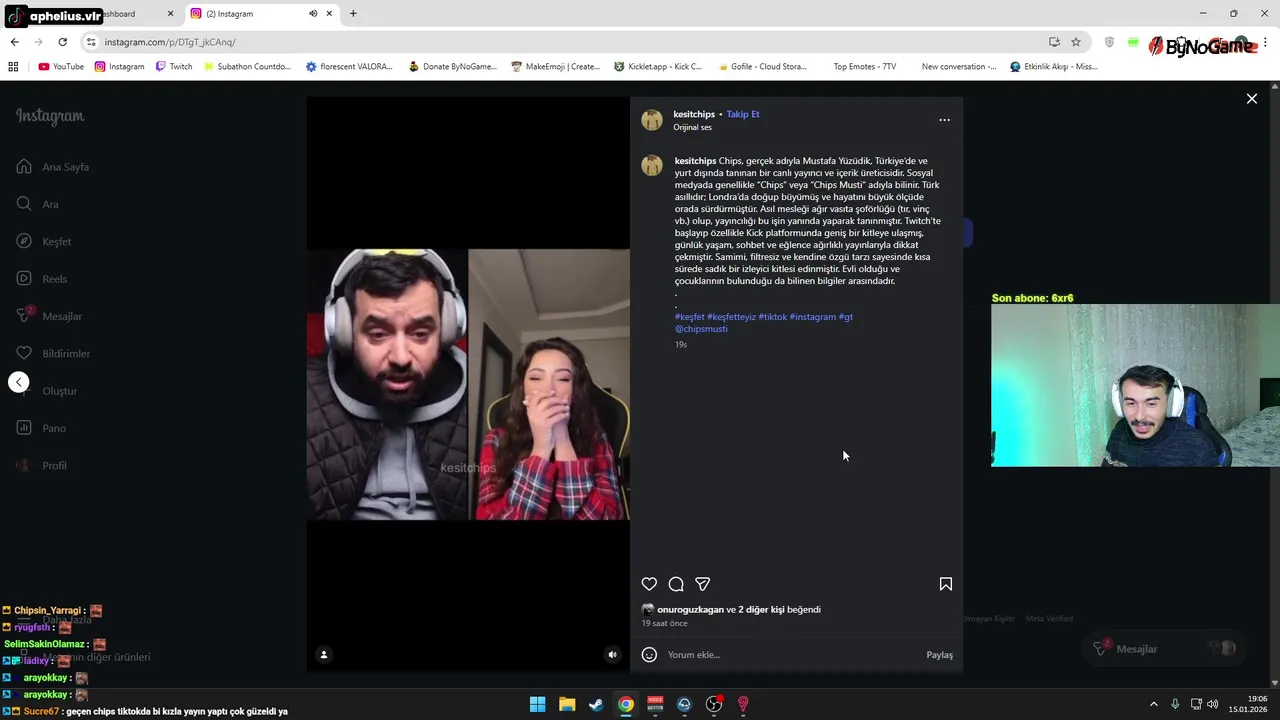This screenshot has width=1280, height=720.
Task: View onuroguzkagan who liked the post
Action: pos(690,609)
